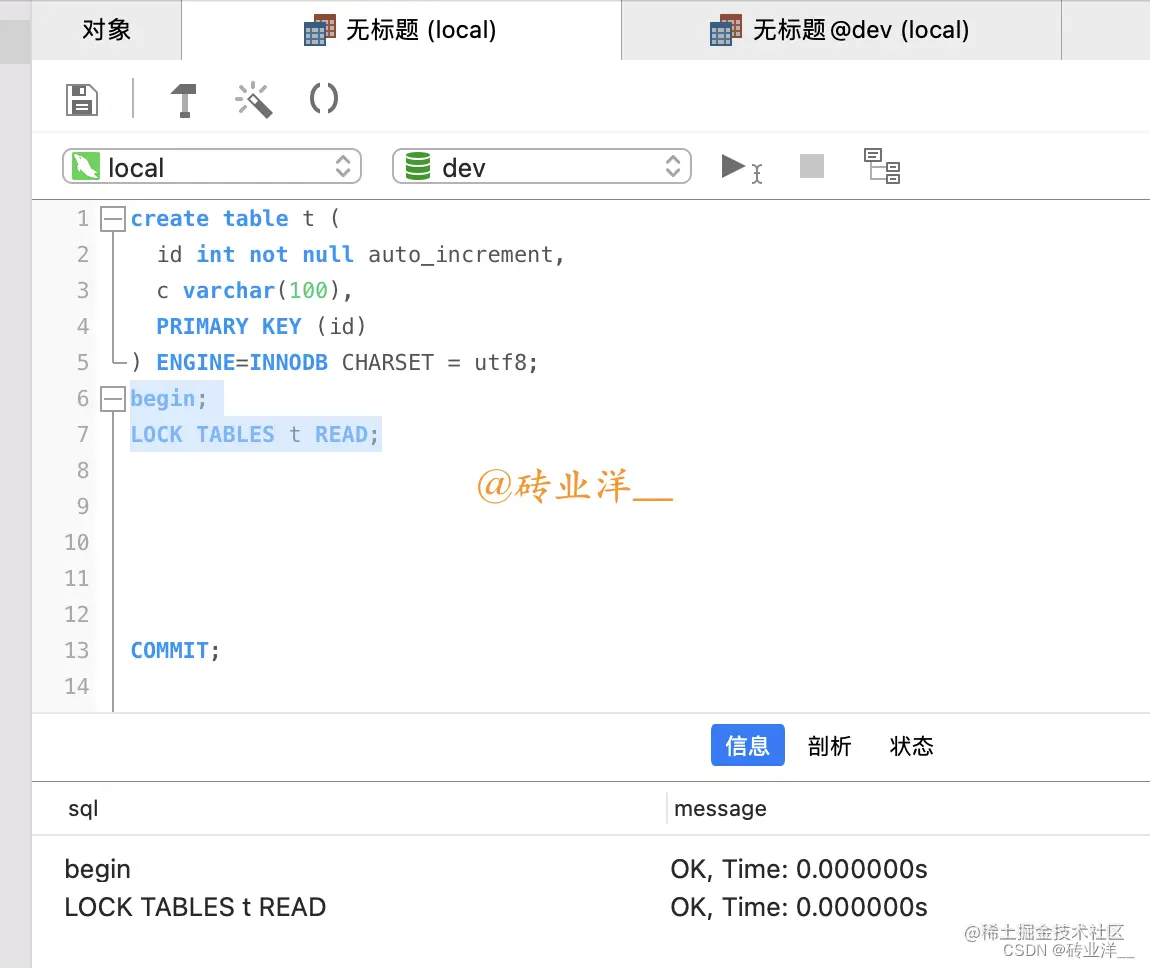Select the LOCK TABLES t READ result row
Image resolution: width=1150 pixels, height=968 pixels.
pos(590,907)
